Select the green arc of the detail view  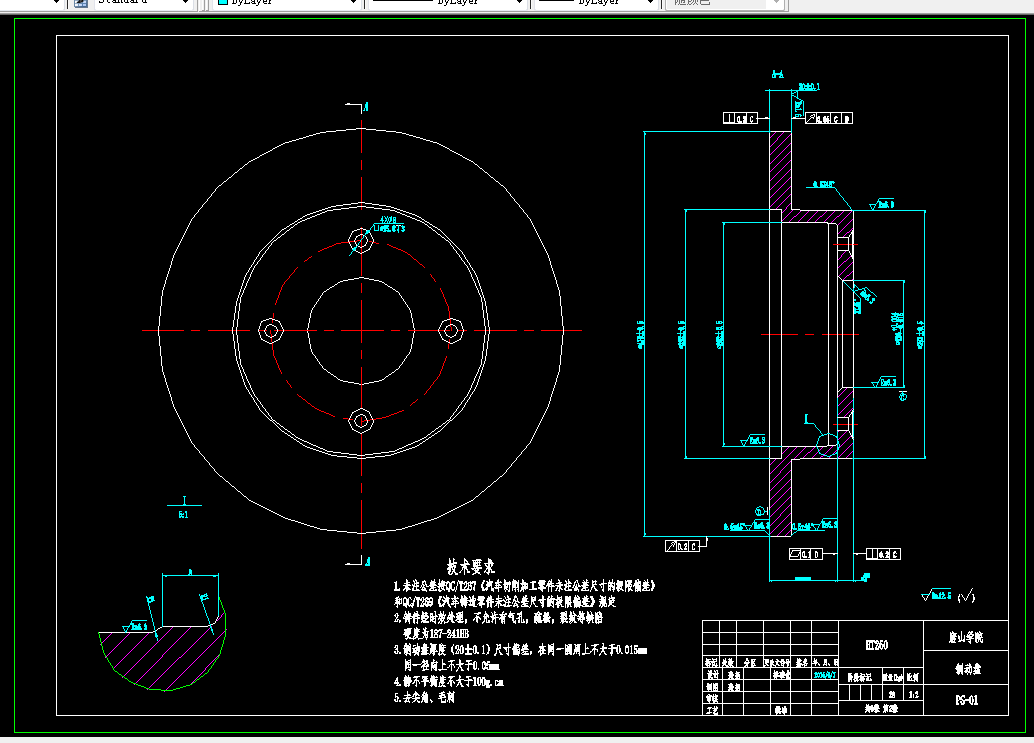[165, 690]
